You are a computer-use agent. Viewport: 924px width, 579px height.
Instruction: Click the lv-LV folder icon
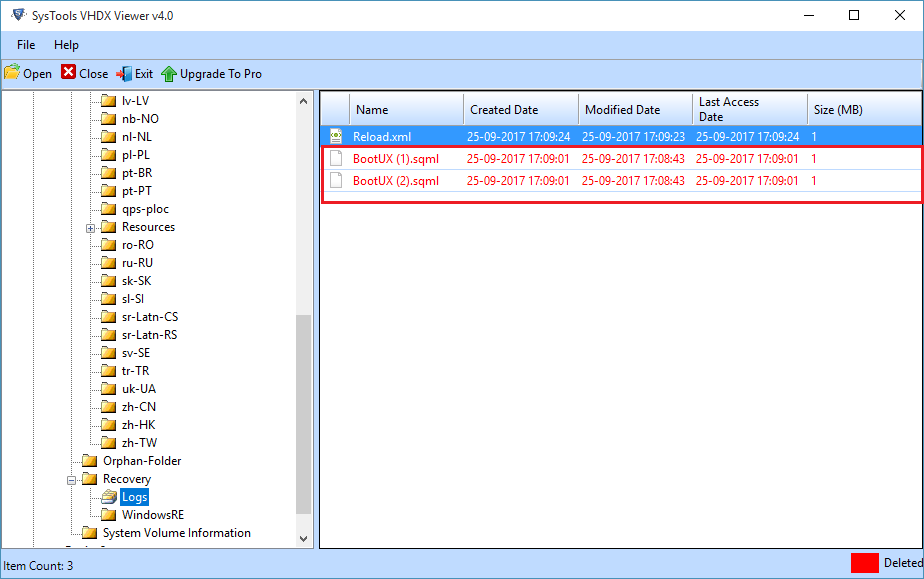[x=108, y=101]
